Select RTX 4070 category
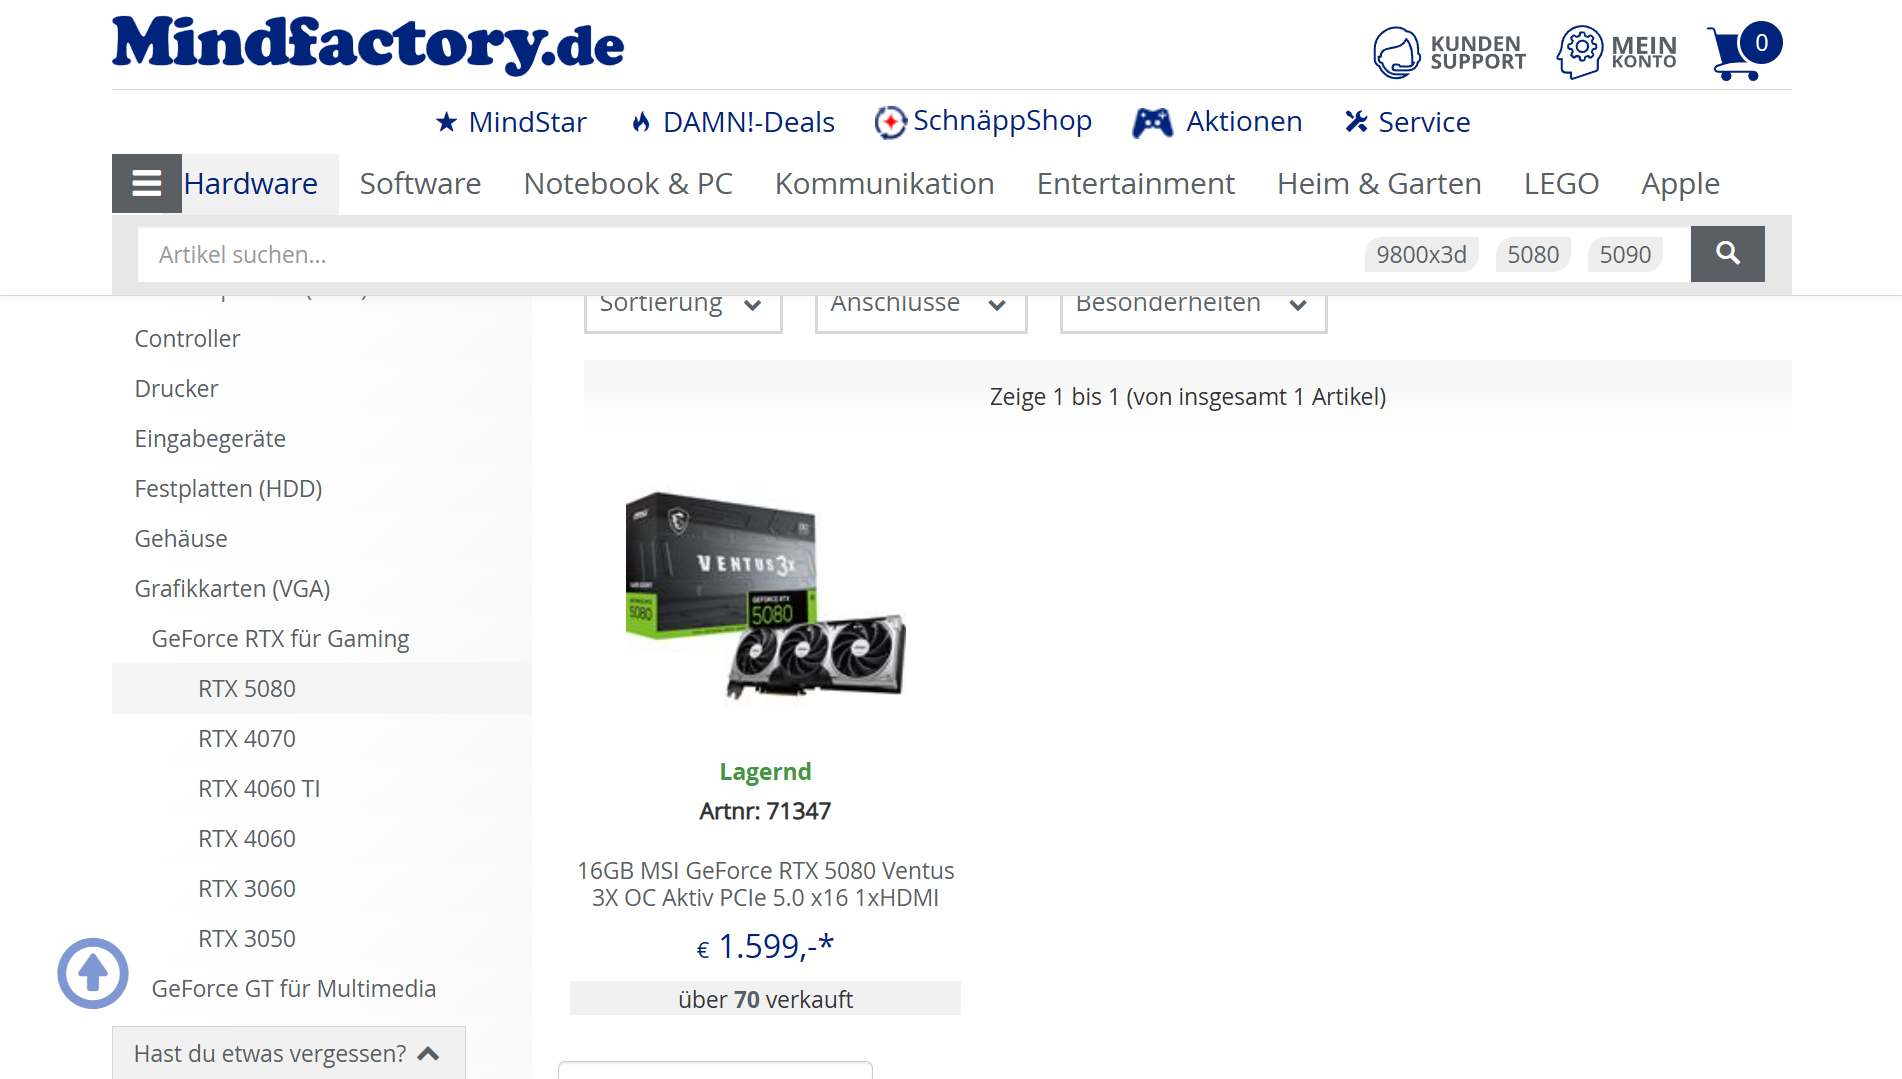The height and width of the screenshot is (1079, 1902). tap(247, 738)
